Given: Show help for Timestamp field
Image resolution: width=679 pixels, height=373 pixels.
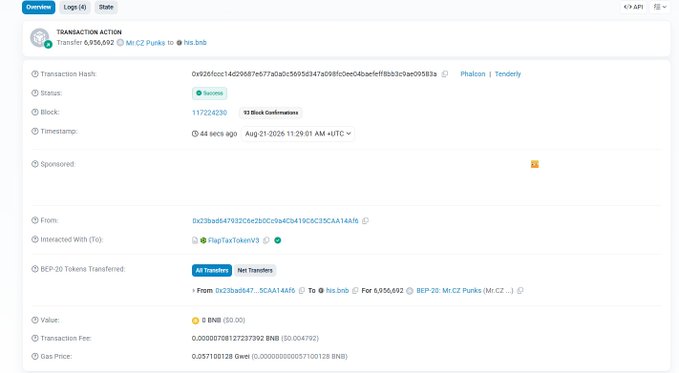Looking at the screenshot, I should [x=35, y=131].
